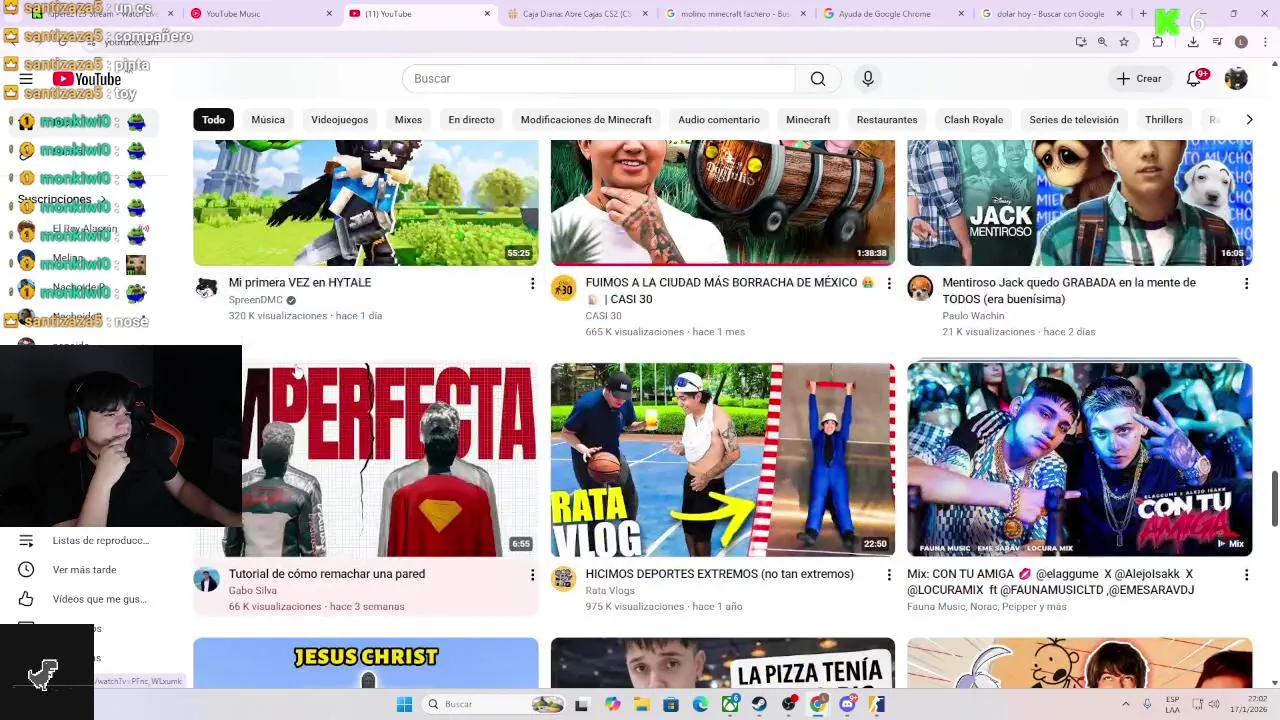
Task: Open Gabo Silva channel avatar
Action: pyautogui.click(x=207, y=579)
